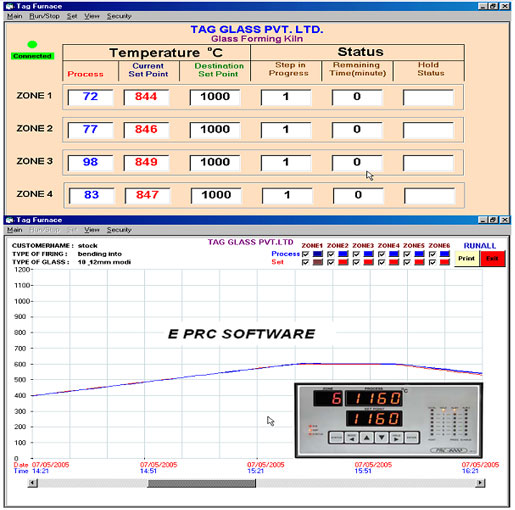Click the green connection indicator light

[32, 44]
